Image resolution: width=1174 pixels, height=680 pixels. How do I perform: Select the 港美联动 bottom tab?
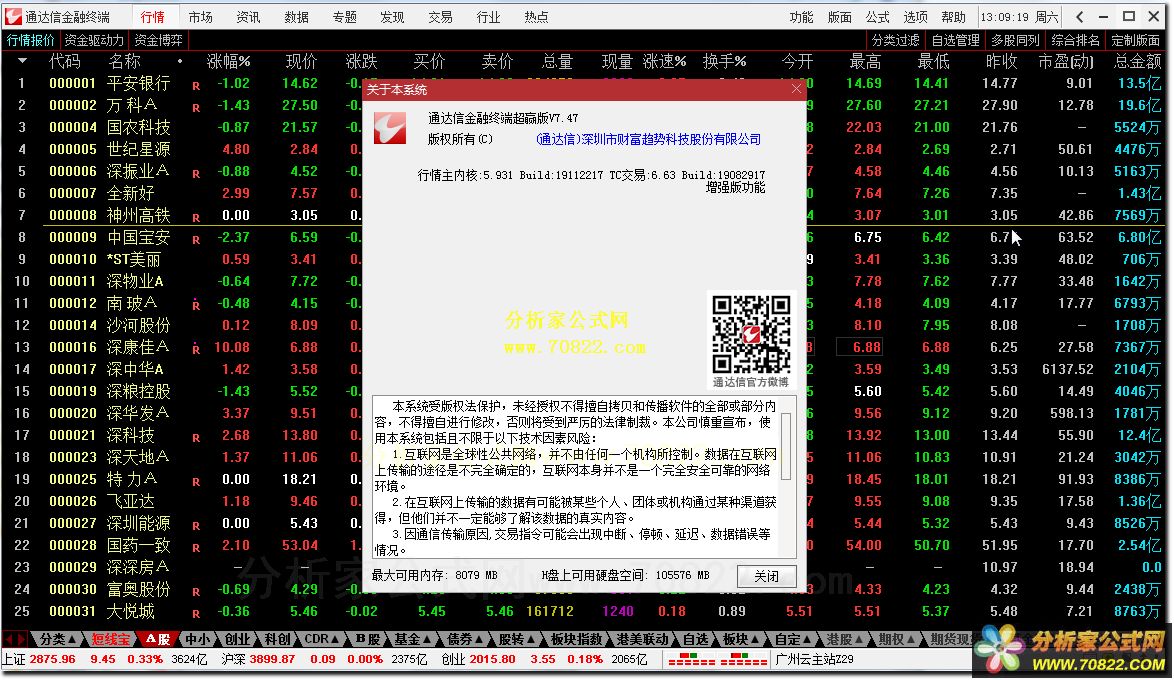click(642, 639)
